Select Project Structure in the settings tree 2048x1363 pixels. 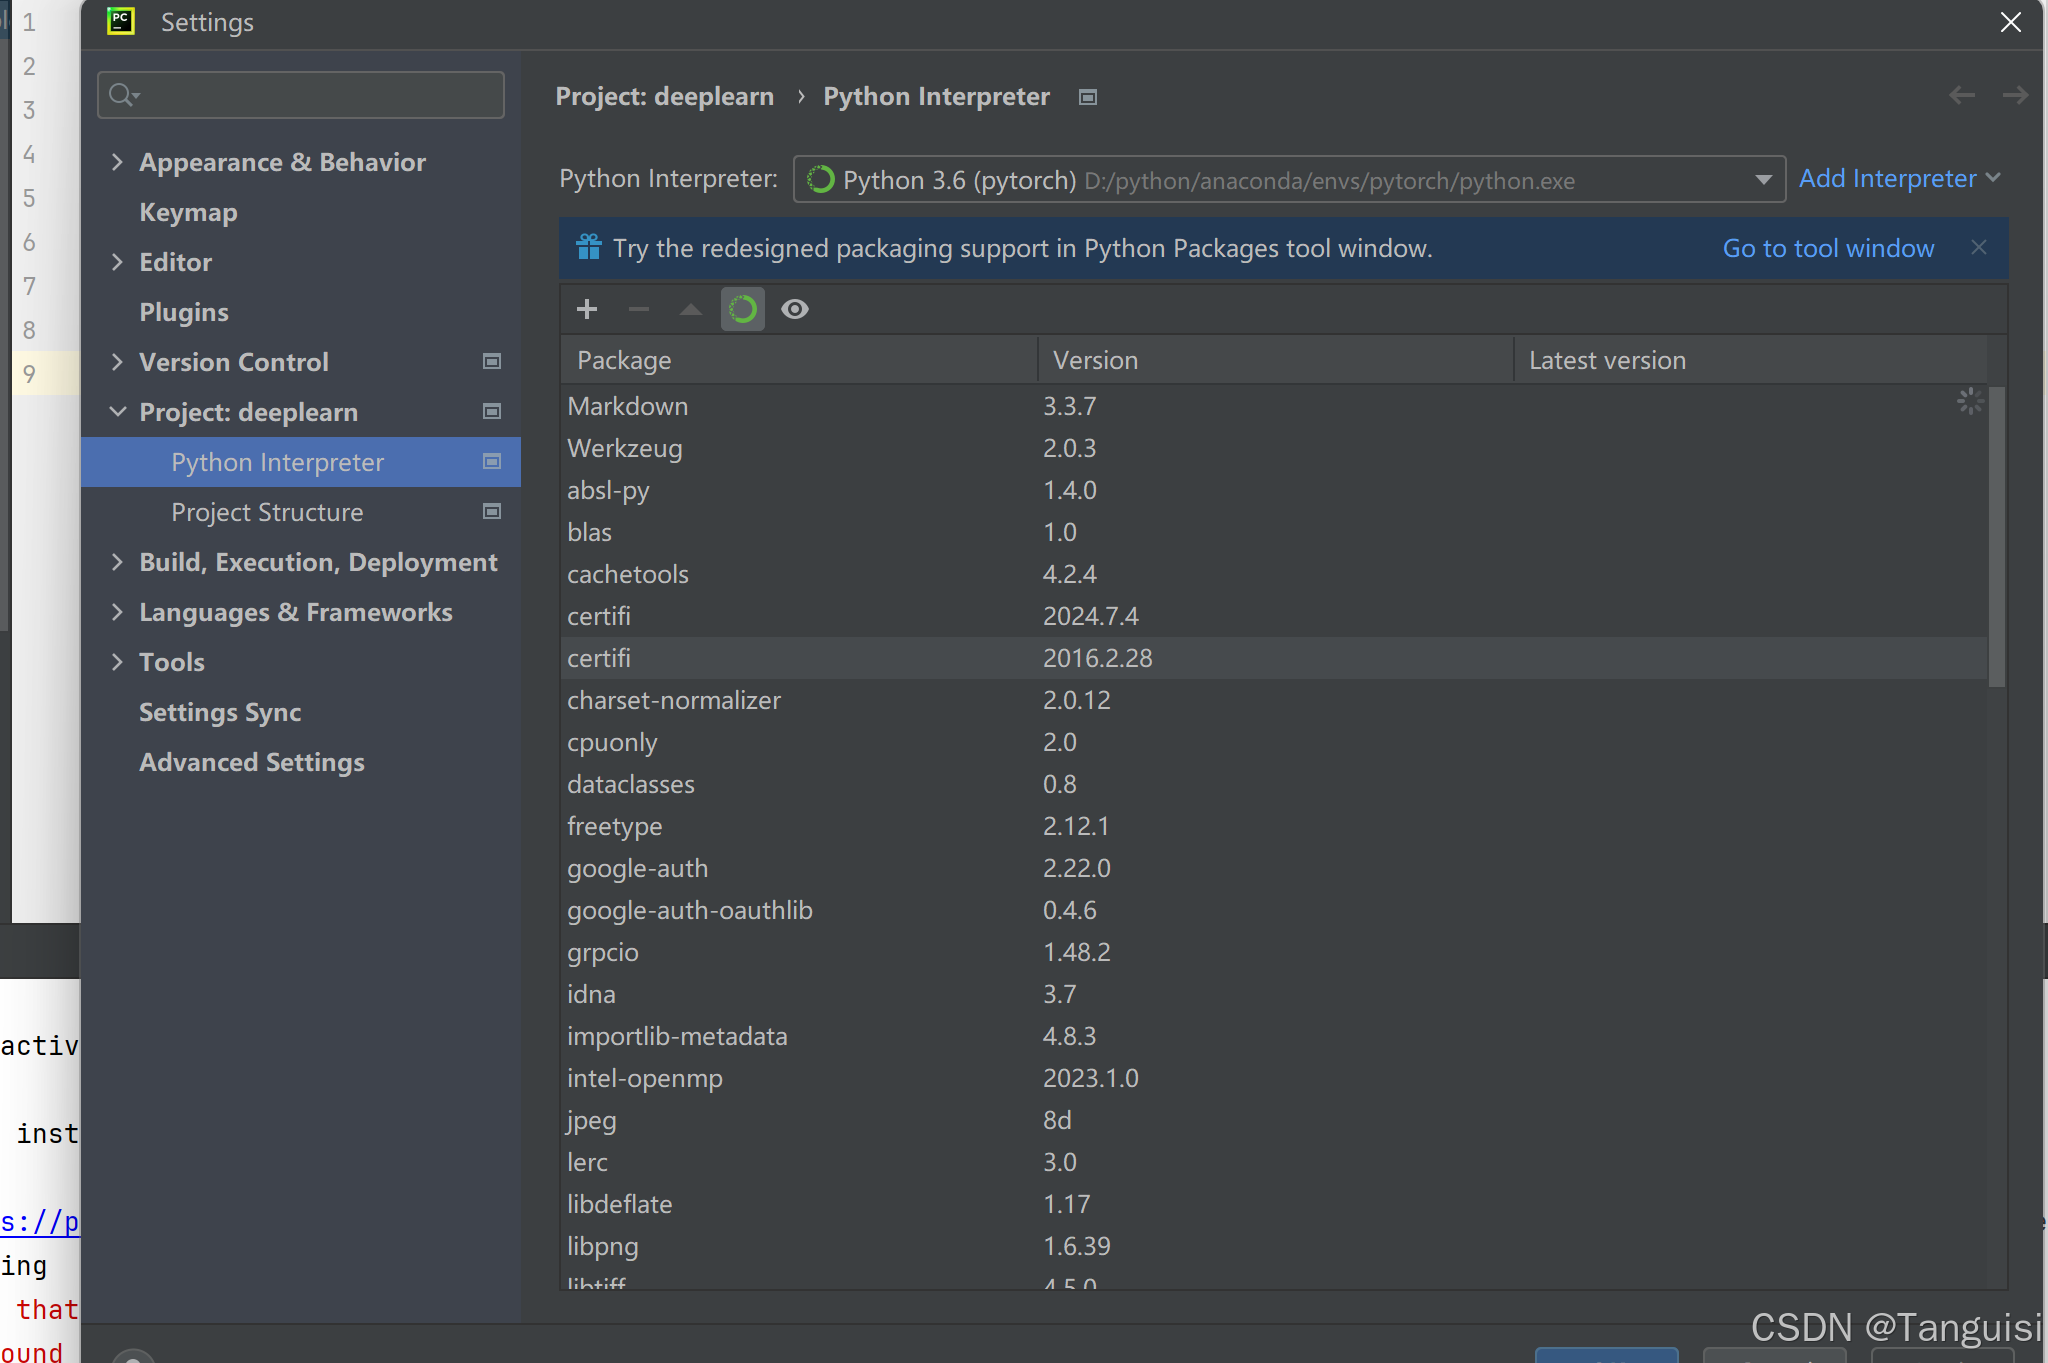click(267, 512)
